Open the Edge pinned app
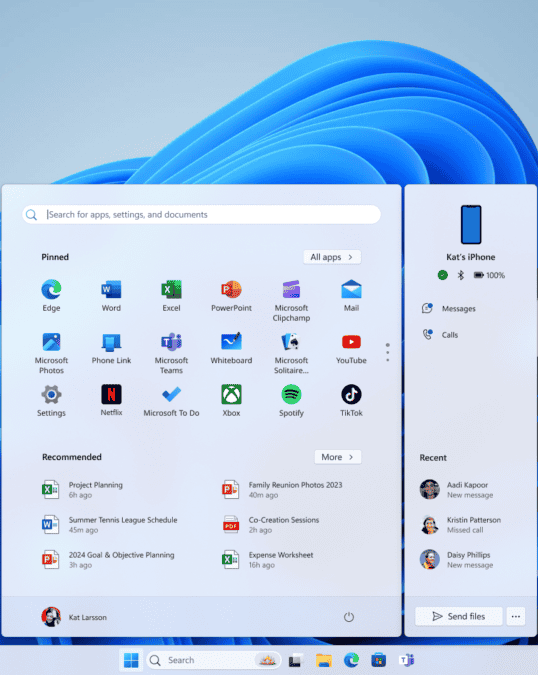 tap(51, 296)
